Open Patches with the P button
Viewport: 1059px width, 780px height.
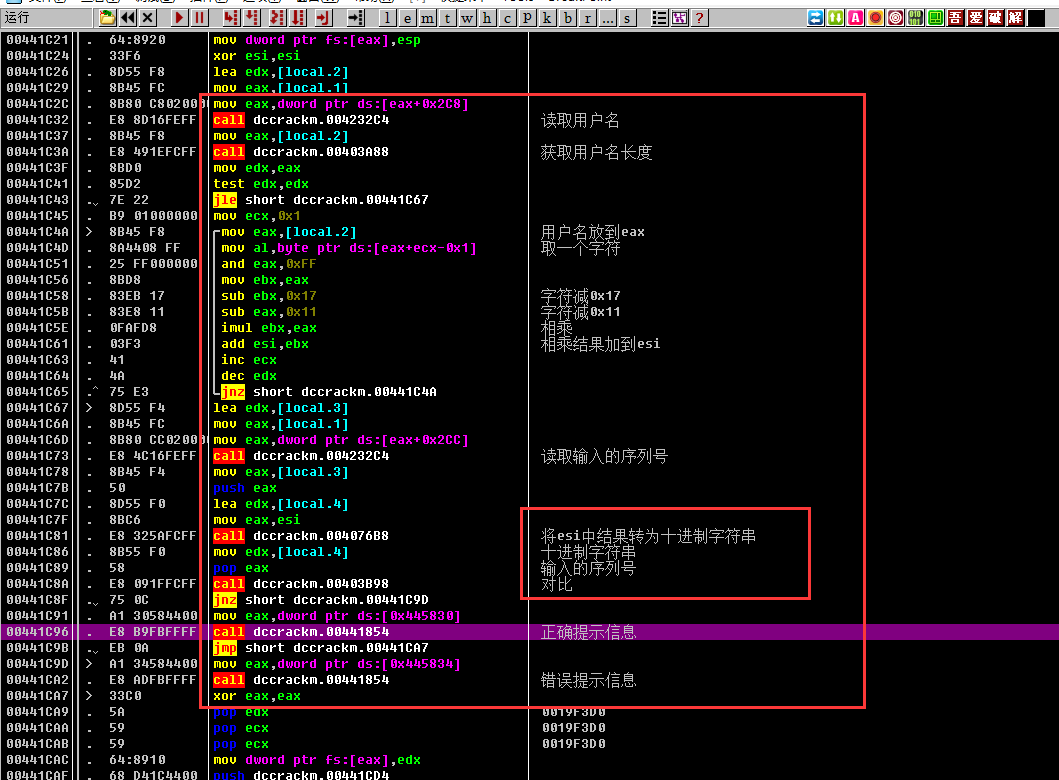527,18
